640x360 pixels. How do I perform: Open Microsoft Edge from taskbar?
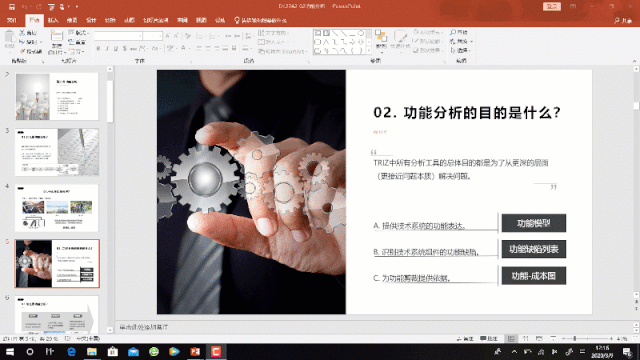tap(71, 351)
